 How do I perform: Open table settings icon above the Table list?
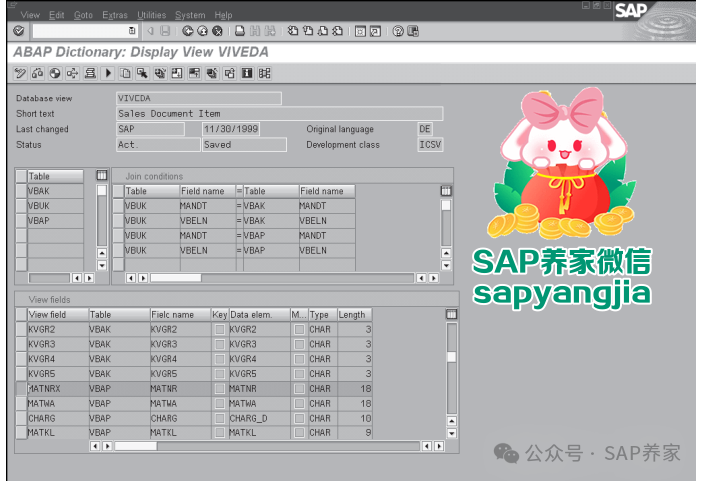tap(102, 175)
